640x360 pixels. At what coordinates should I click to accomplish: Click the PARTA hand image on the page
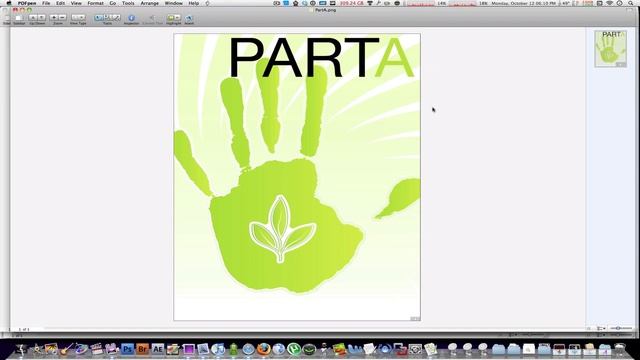(x=297, y=177)
